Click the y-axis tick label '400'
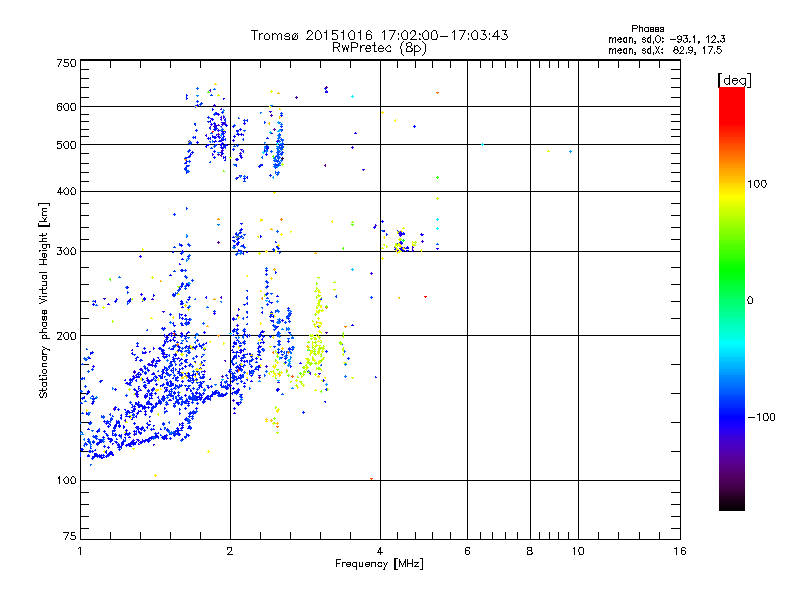The width and height of the screenshot is (800, 600). pos(66,191)
